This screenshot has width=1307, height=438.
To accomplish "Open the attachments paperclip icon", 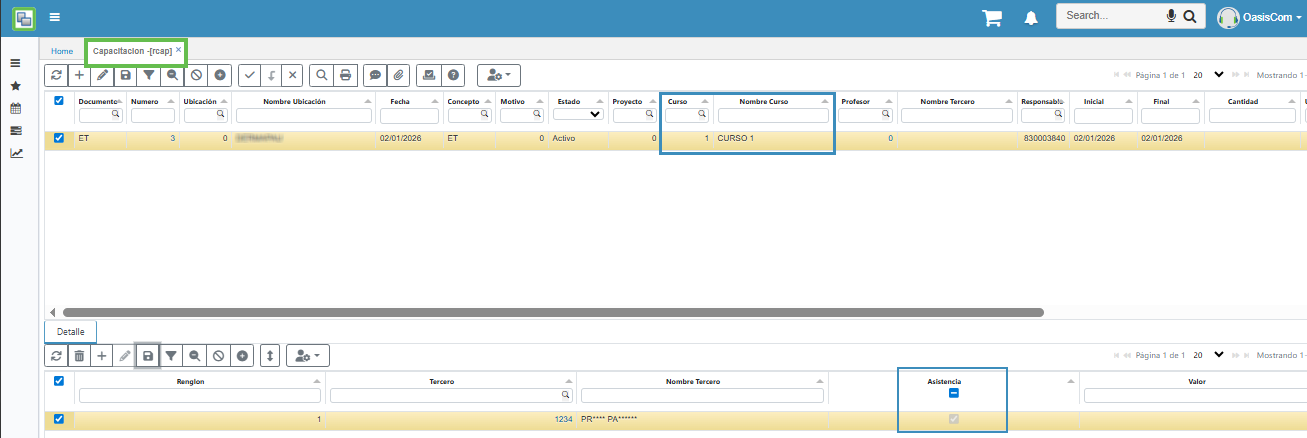I will pos(398,75).
